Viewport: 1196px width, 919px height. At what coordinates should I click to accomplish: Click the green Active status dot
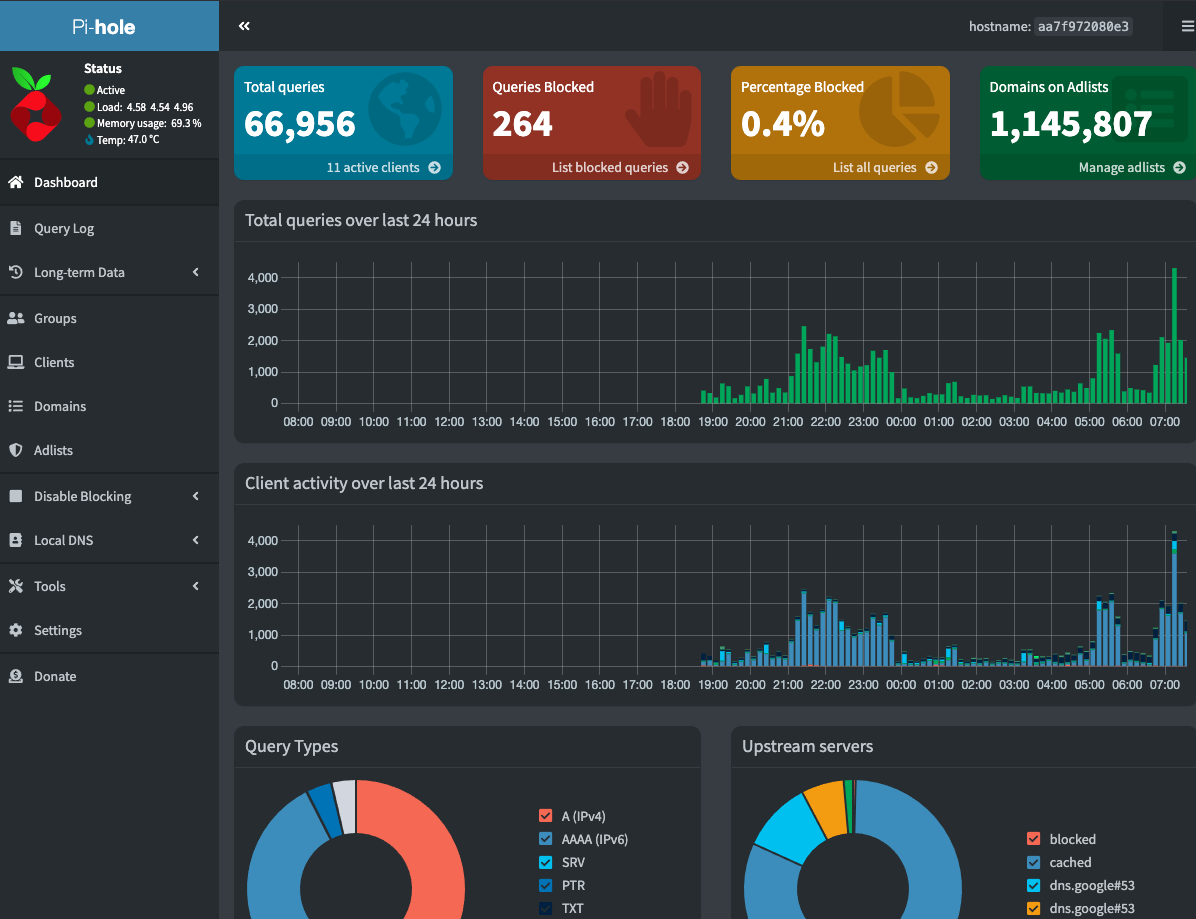[89, 90]
